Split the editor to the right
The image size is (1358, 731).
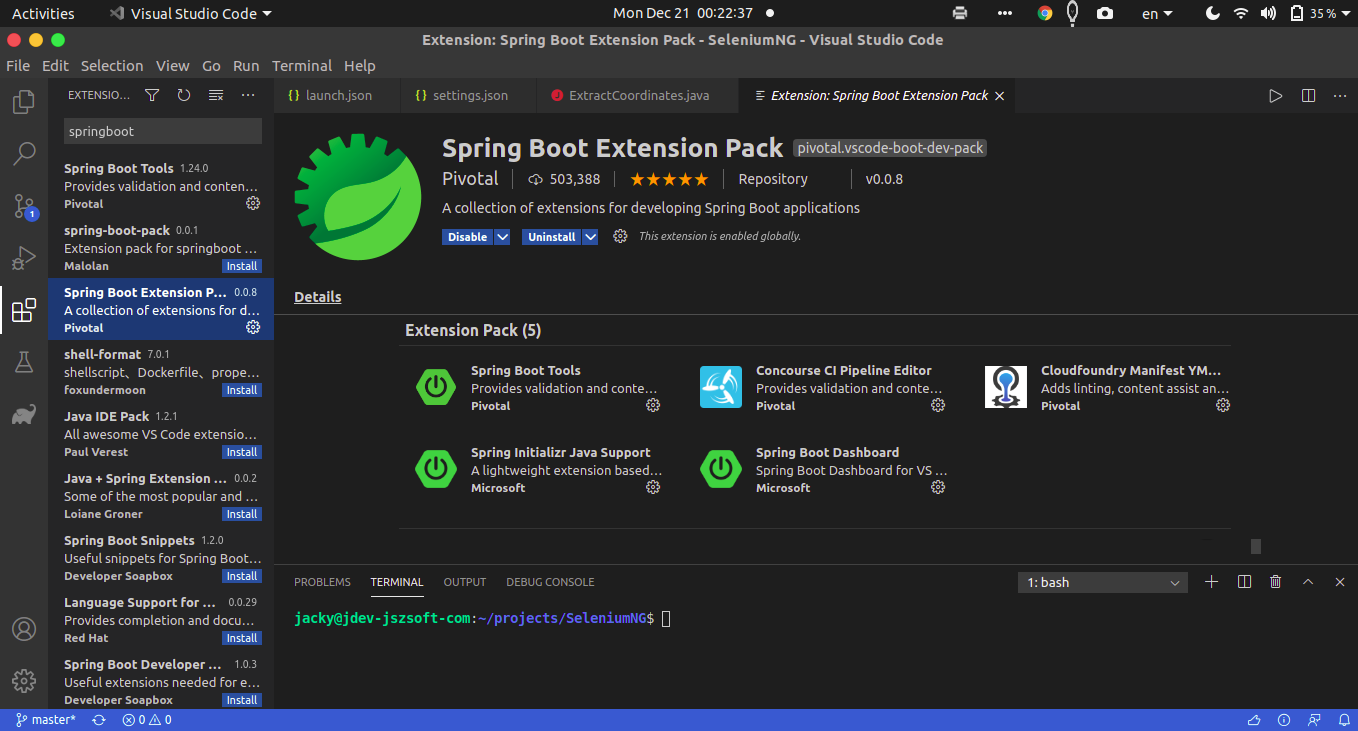(1308, 96)
